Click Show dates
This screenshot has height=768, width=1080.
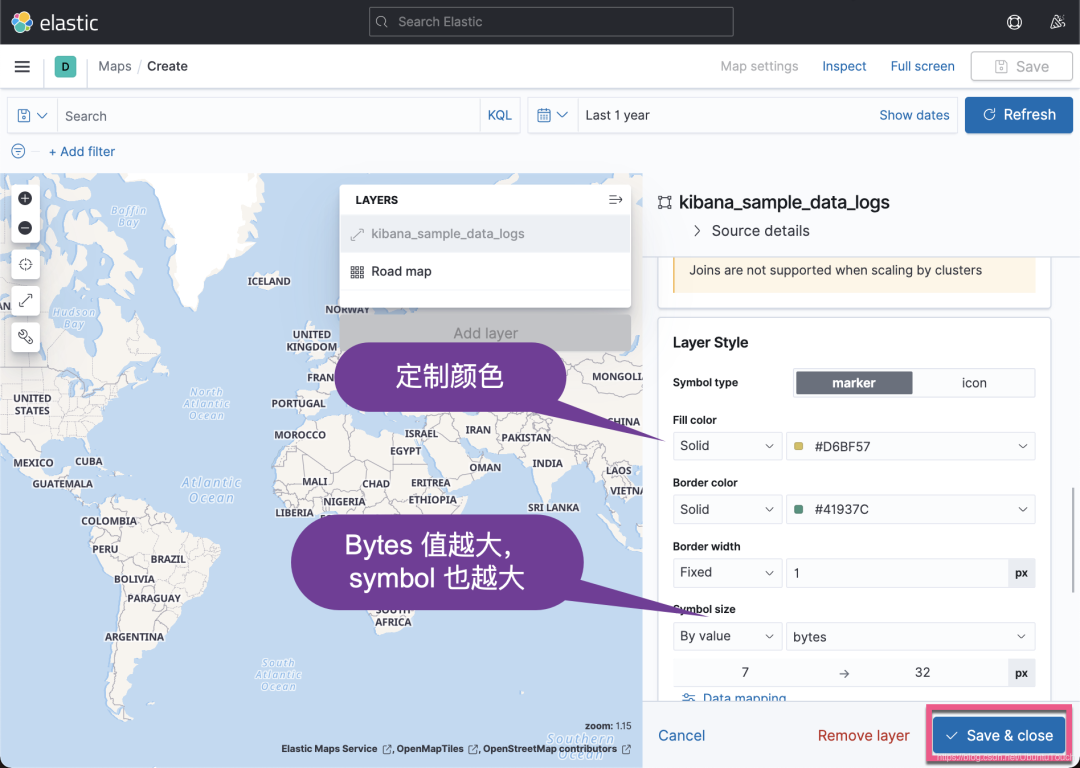914,115
